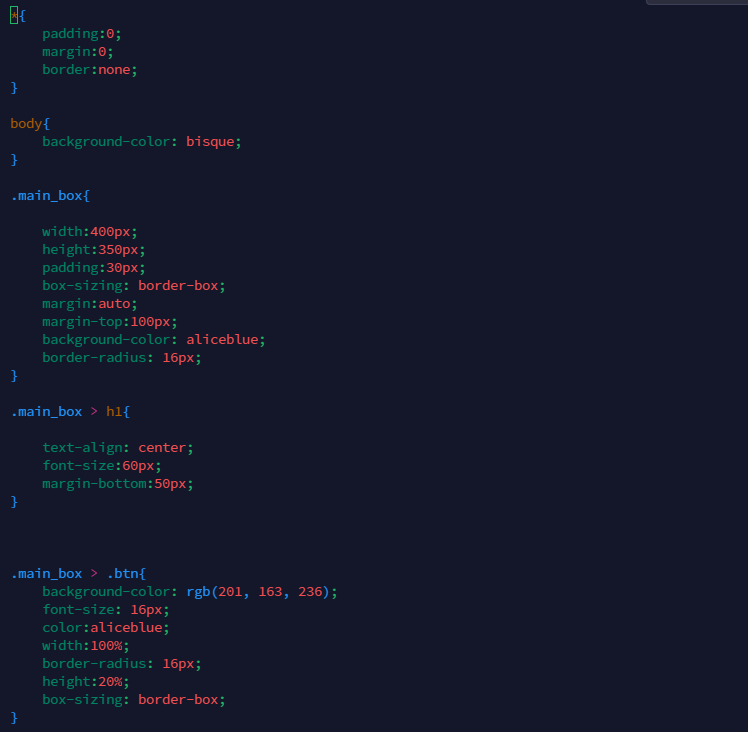Click 'box-sizing: border-box;' in the .main_box rule
Image resolution: width=748 pixels, height=732 pixels.
click(x=134, y=285)
